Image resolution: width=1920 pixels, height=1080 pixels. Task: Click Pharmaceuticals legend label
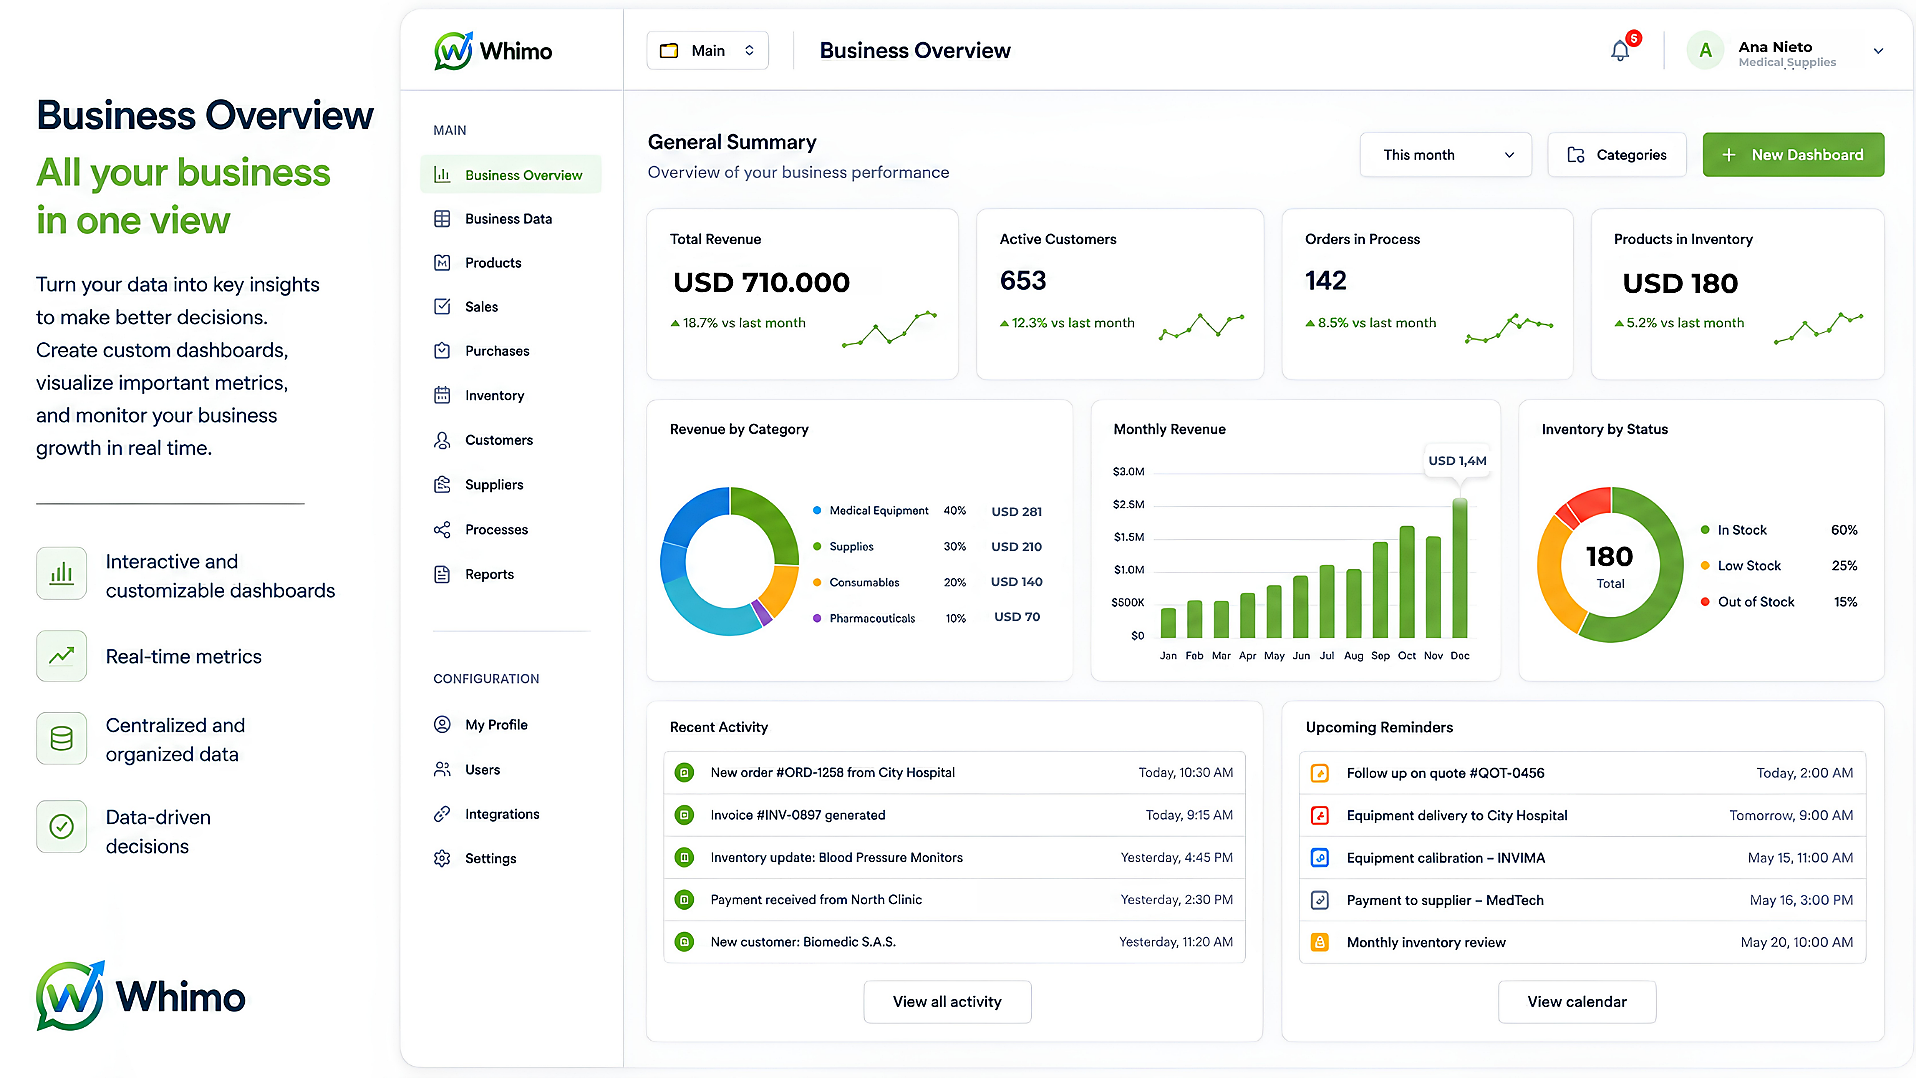coord(872,618)
